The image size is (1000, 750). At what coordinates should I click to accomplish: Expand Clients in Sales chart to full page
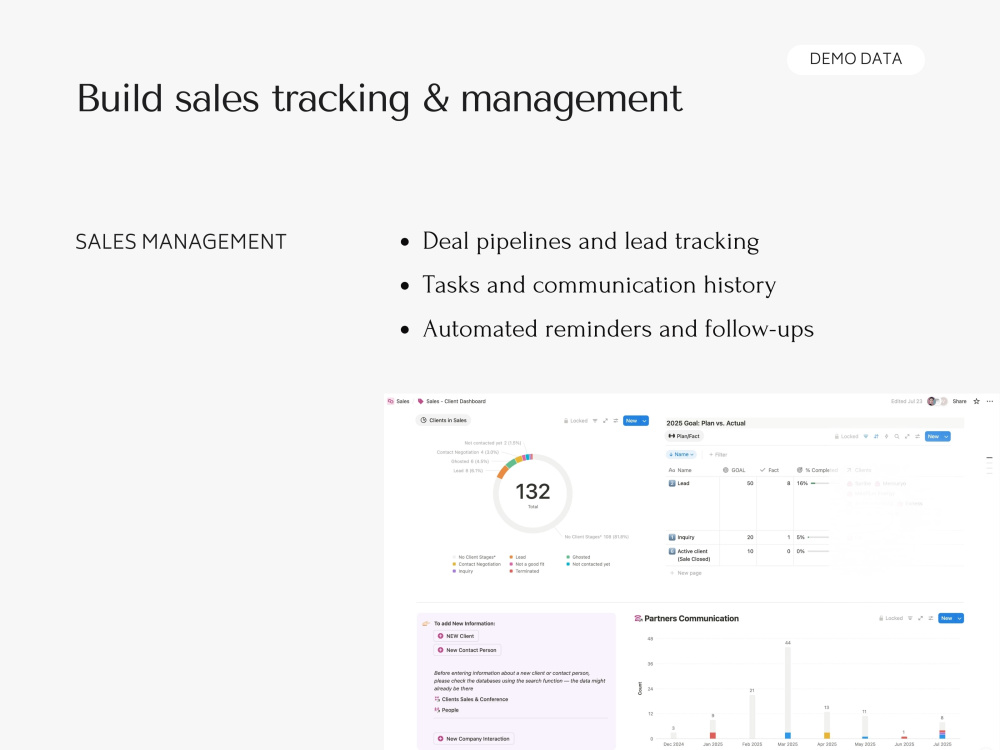(x=605, y=421)
